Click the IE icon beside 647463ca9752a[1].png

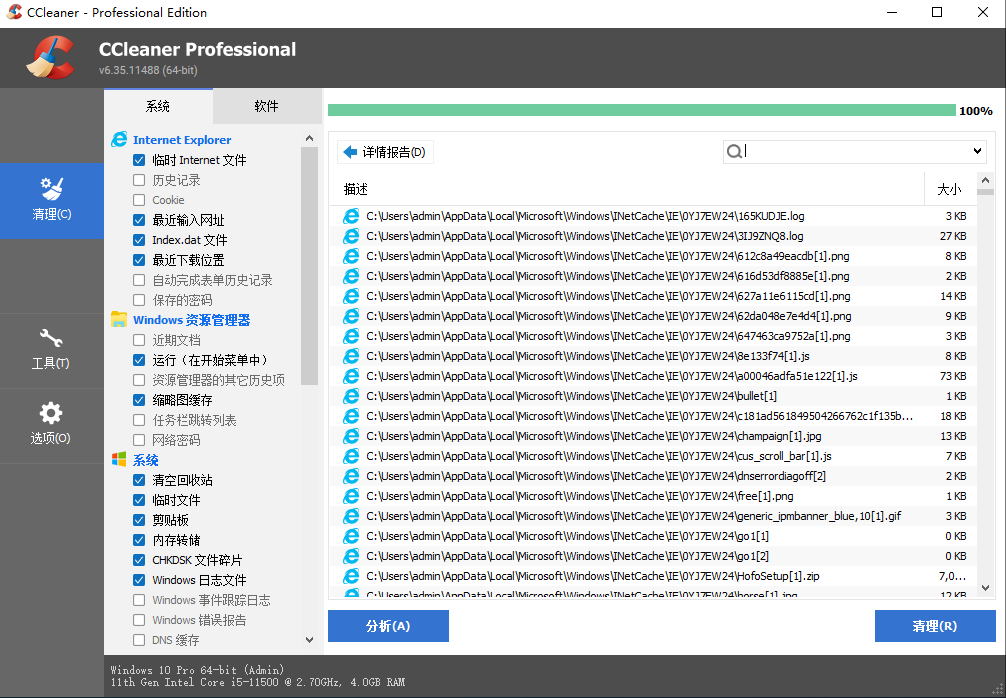(351, 336)
